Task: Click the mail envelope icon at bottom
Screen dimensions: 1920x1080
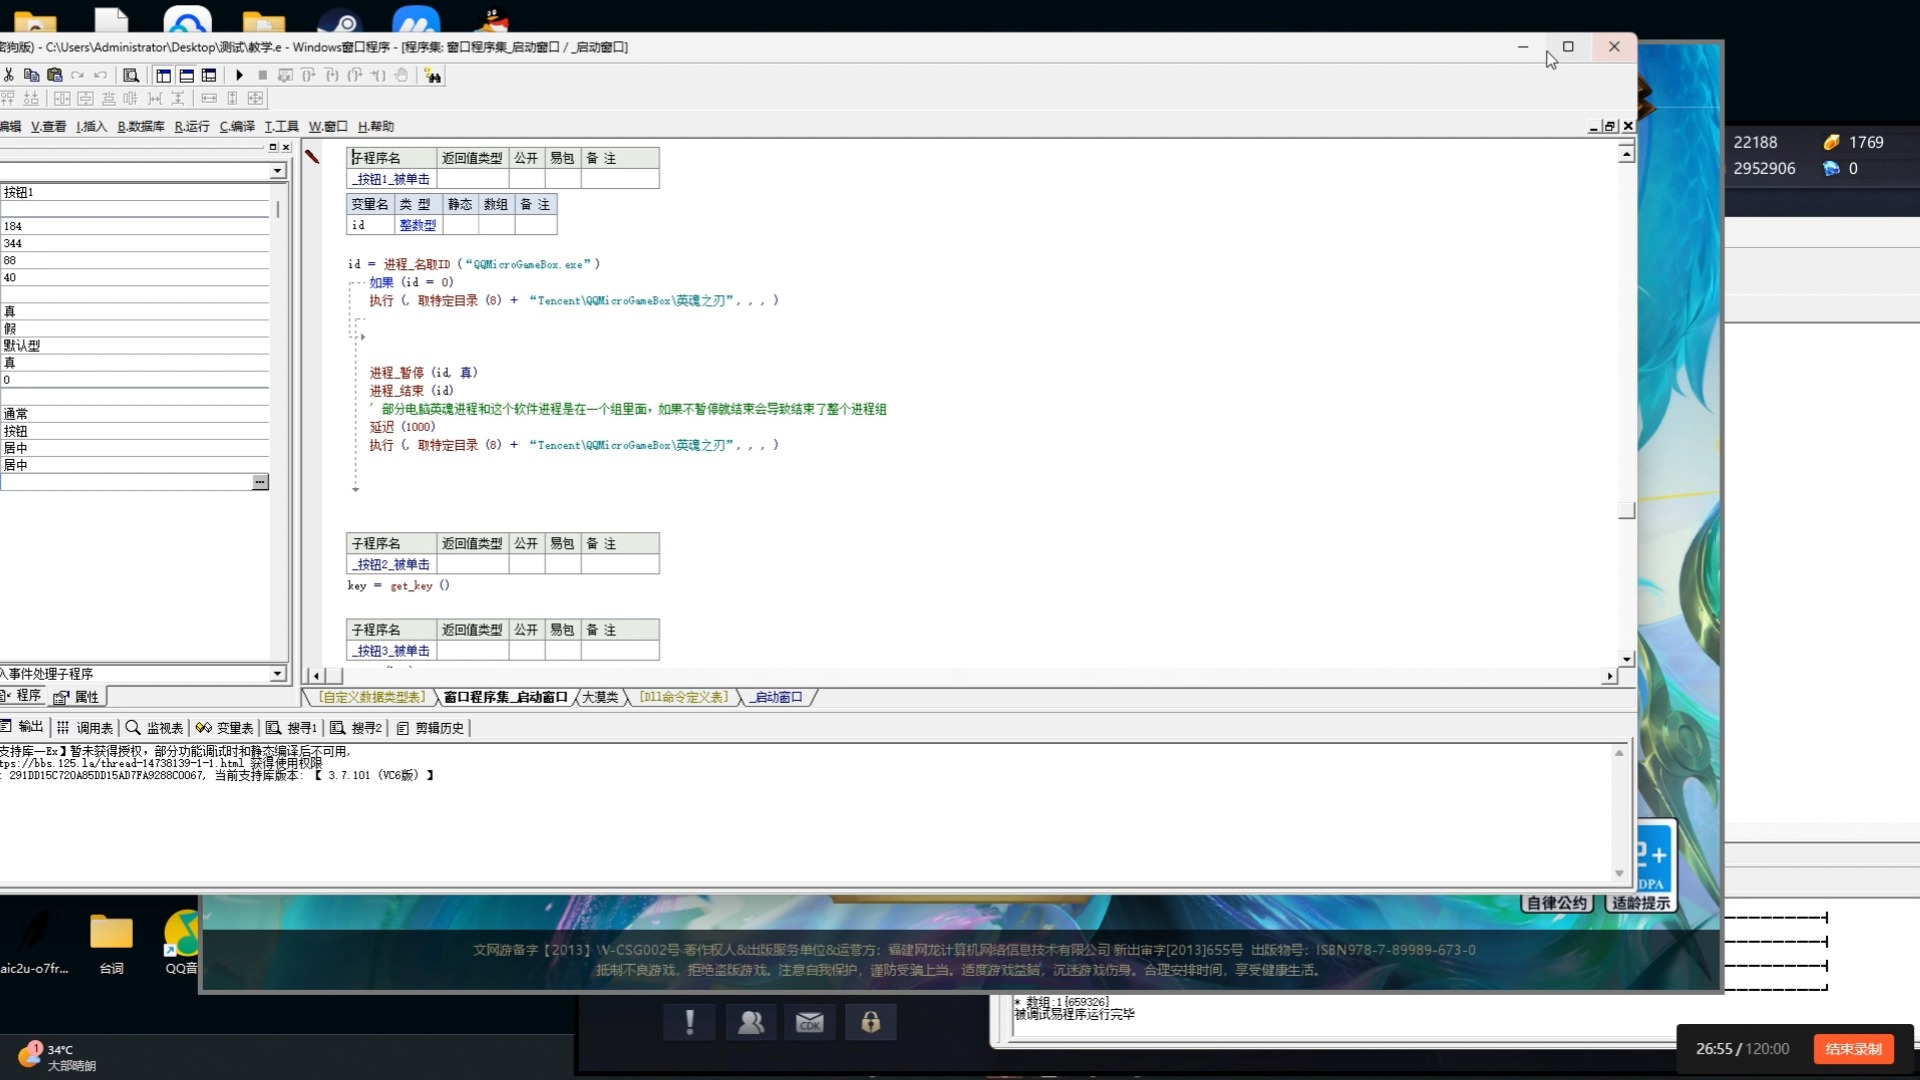Action: [809, 1022]
